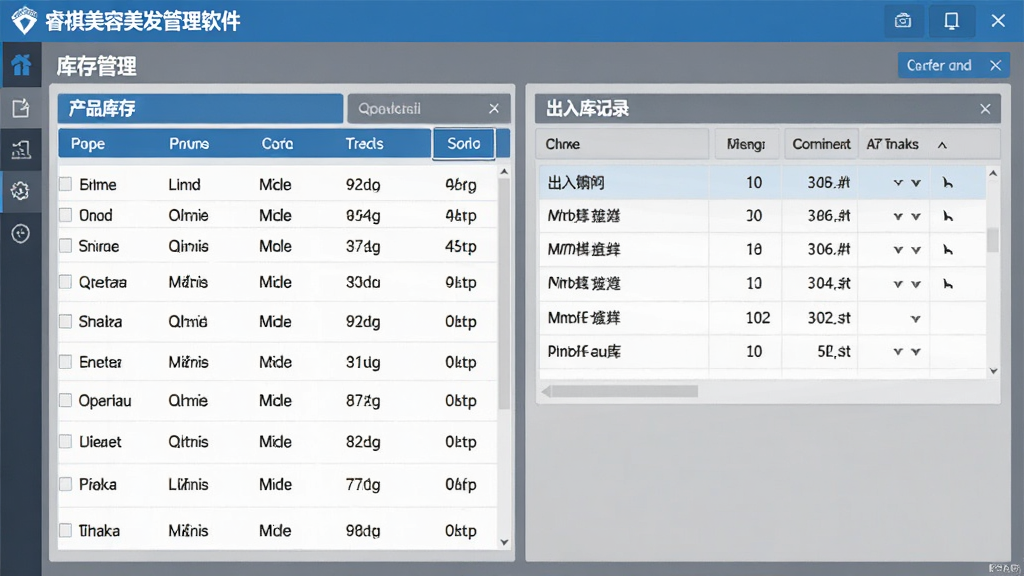Click the arrow icon in the 304 row
The width and height of the screenshot is (1024, 576).
coord(948,283)
